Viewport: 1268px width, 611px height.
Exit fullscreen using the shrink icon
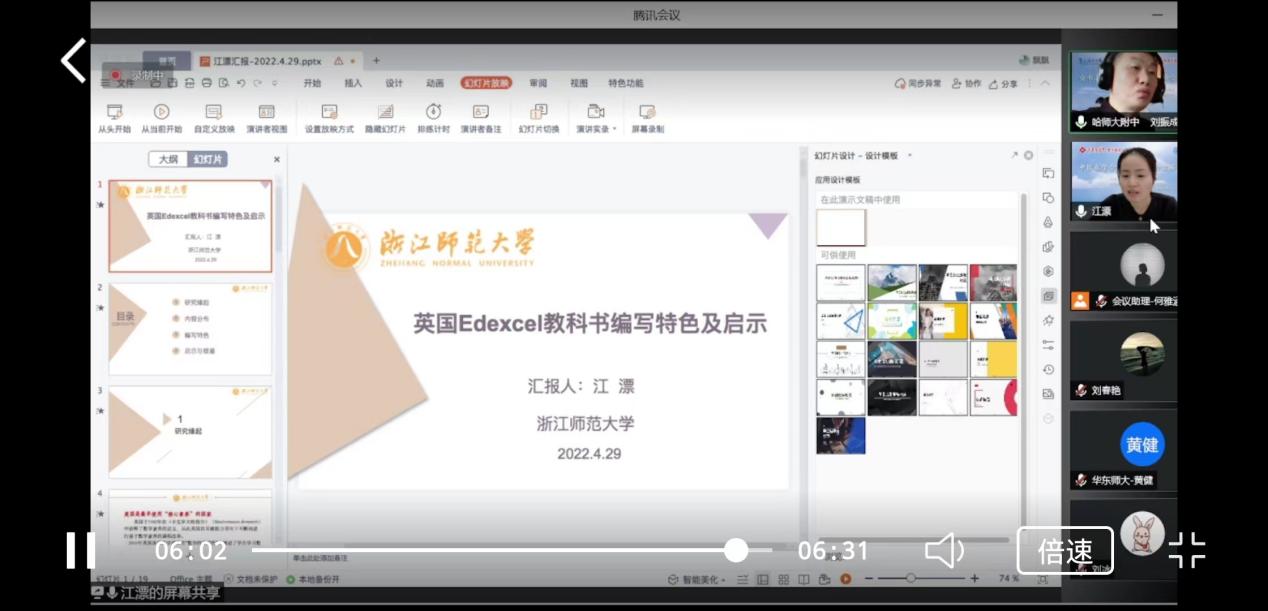click(1187, 550)
